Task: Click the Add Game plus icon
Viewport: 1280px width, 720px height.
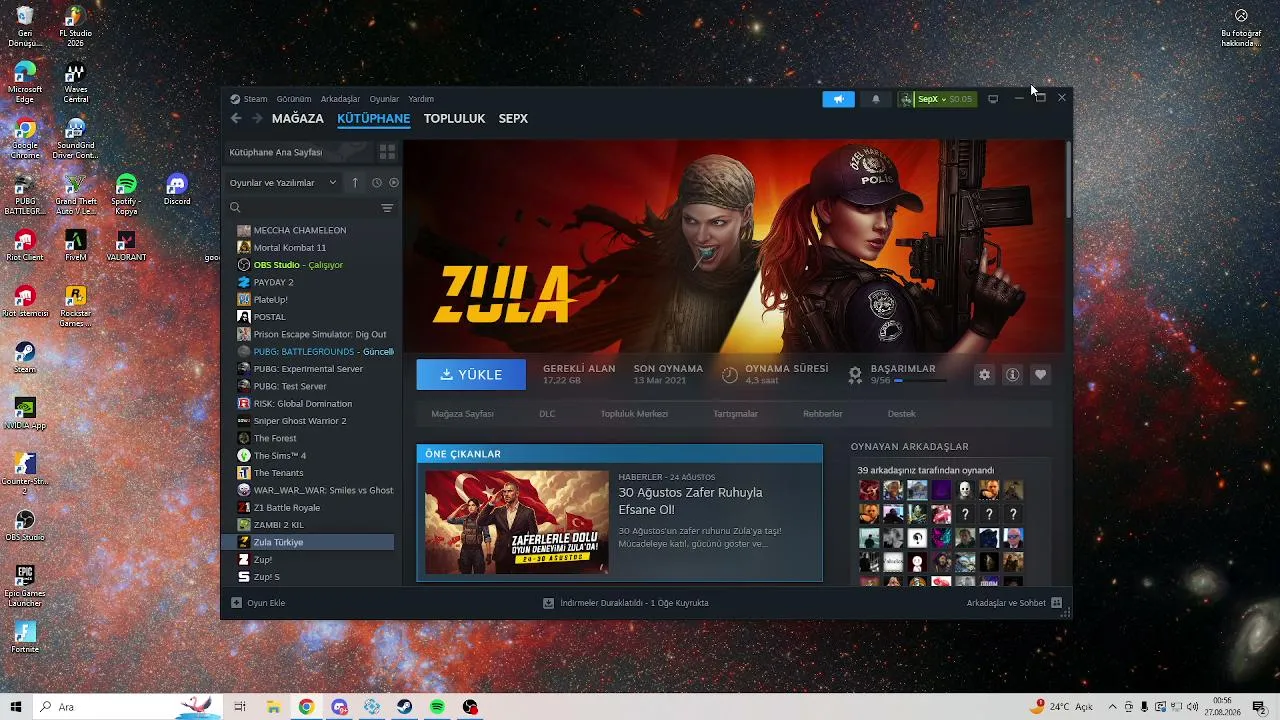Action: 236,603
